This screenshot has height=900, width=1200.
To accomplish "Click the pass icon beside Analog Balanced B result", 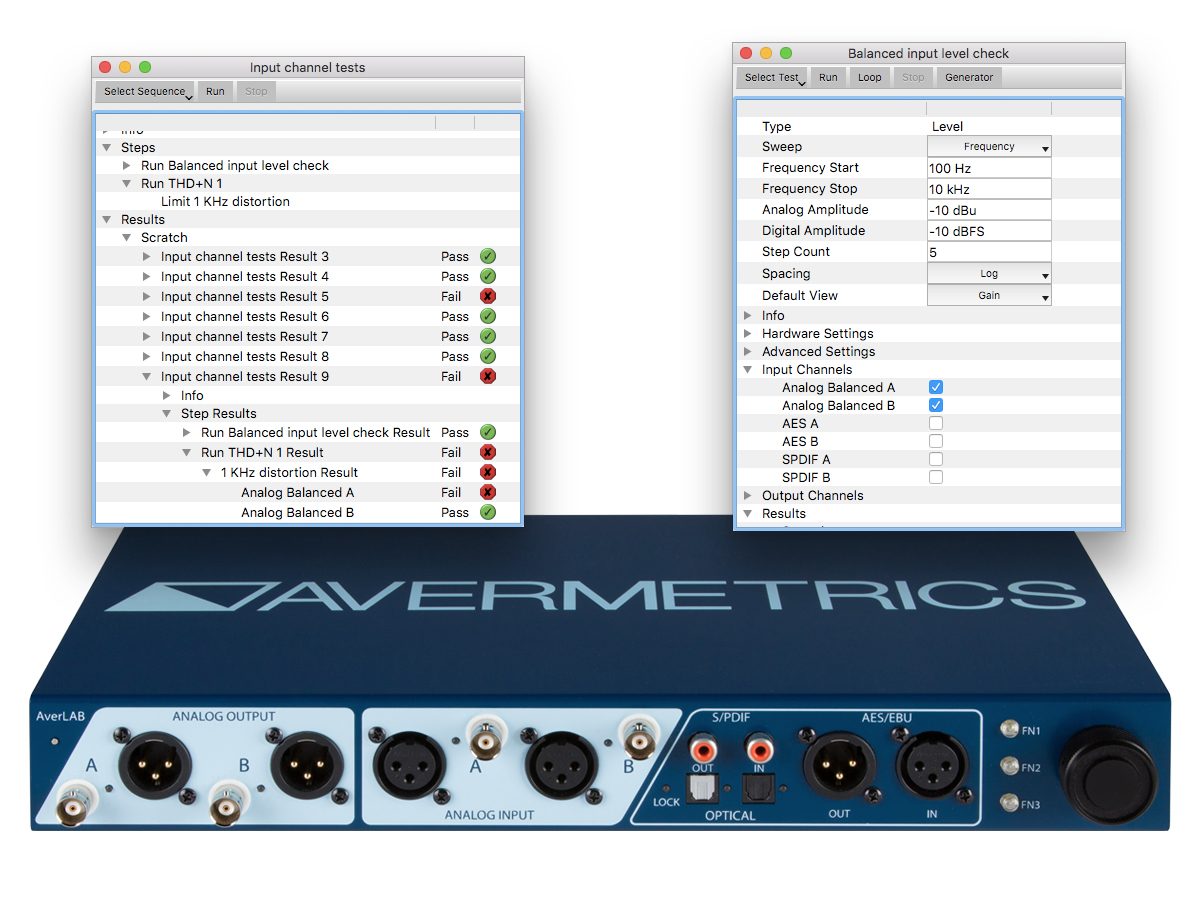I will 488,512.
